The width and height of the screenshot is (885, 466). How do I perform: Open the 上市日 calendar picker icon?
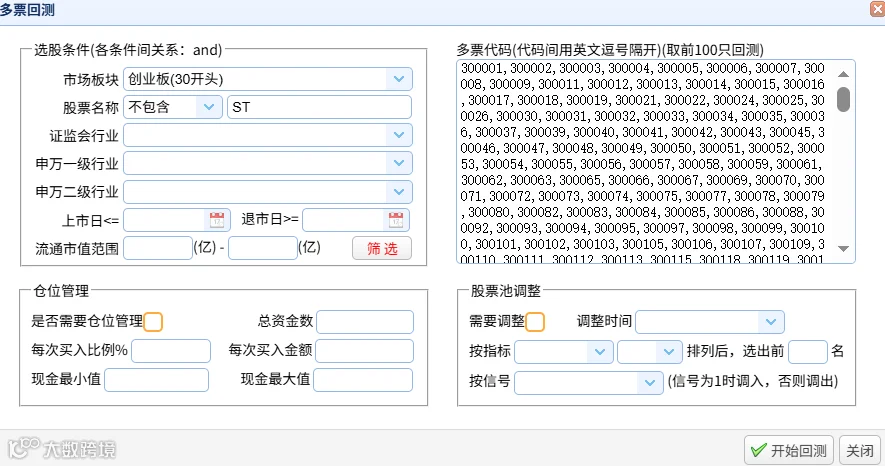pos(217,220)
